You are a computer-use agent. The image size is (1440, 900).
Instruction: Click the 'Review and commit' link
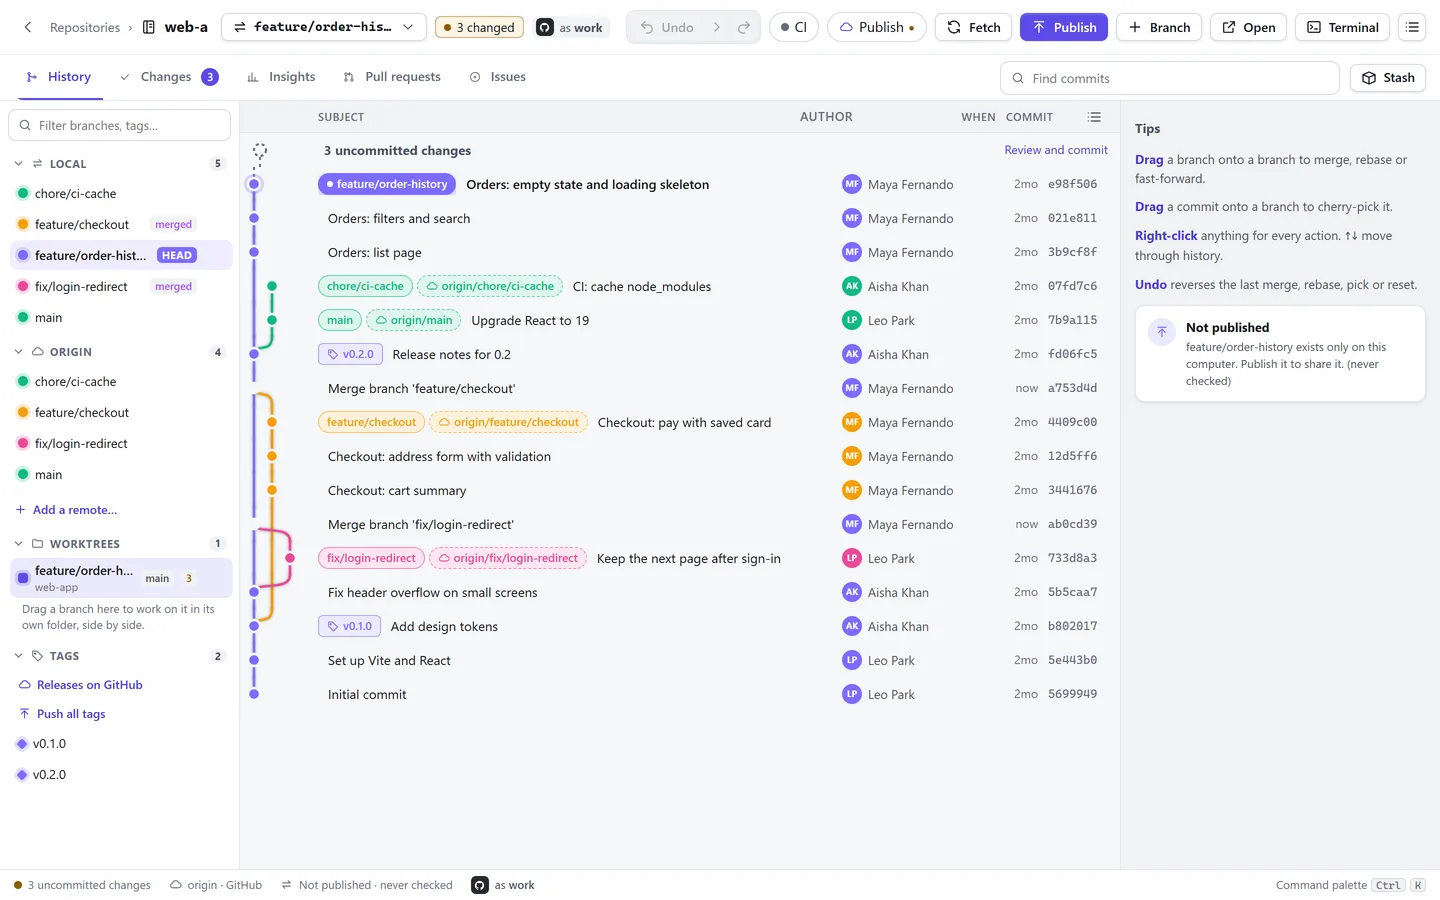tap(1056, 150)
